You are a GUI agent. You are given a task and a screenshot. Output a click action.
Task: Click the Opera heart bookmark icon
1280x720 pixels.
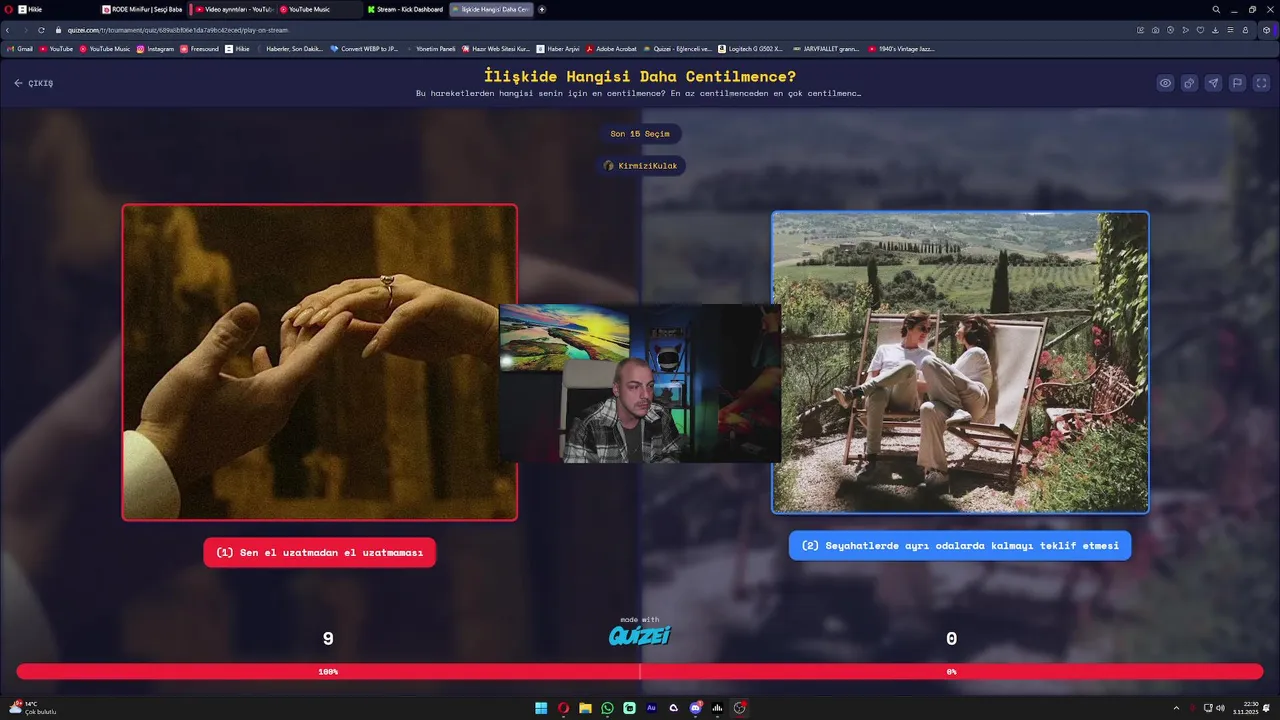coord(1200,30)
